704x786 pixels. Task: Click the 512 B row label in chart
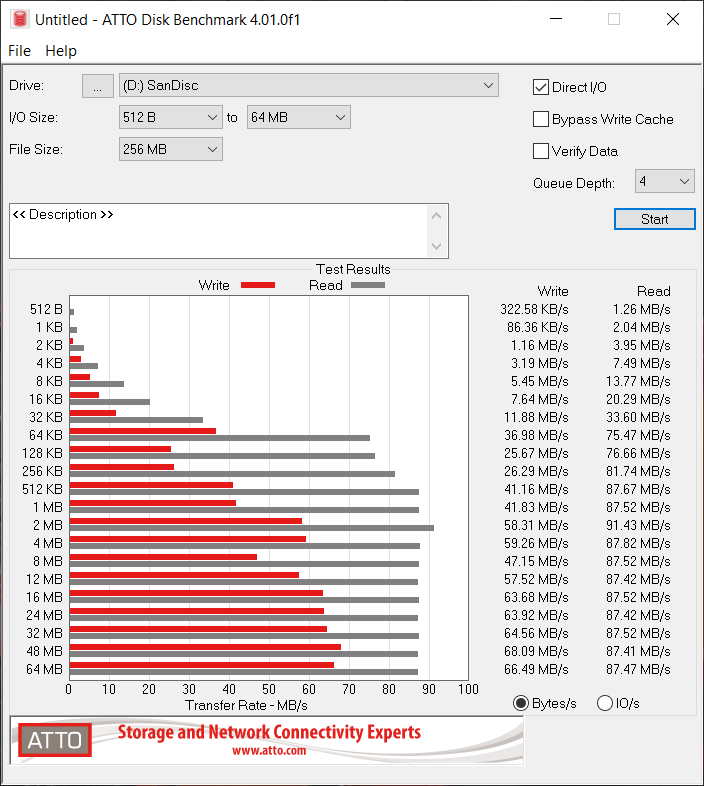pyautogui.click(x=46, y=309)
